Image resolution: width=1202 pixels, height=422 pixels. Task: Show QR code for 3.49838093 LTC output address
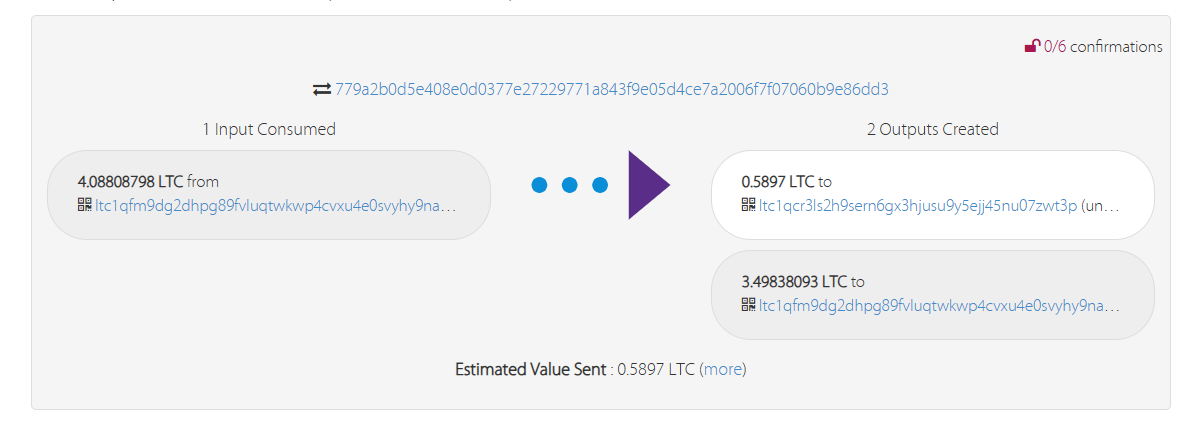point(748,305)
